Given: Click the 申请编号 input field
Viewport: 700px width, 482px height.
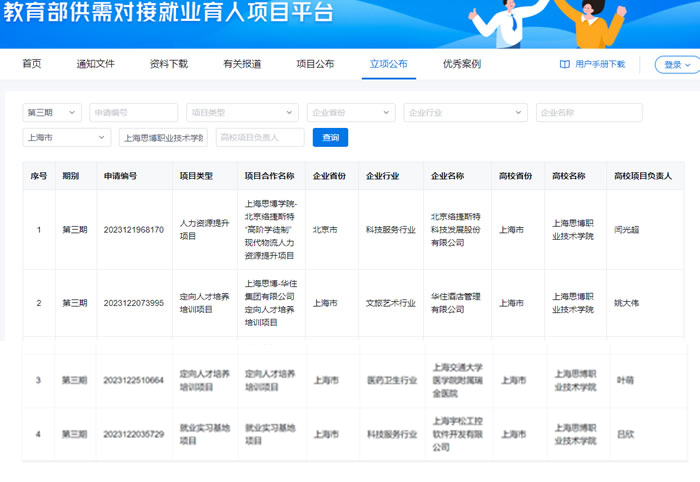Looking at the screenshot, I should click(133, 112).
